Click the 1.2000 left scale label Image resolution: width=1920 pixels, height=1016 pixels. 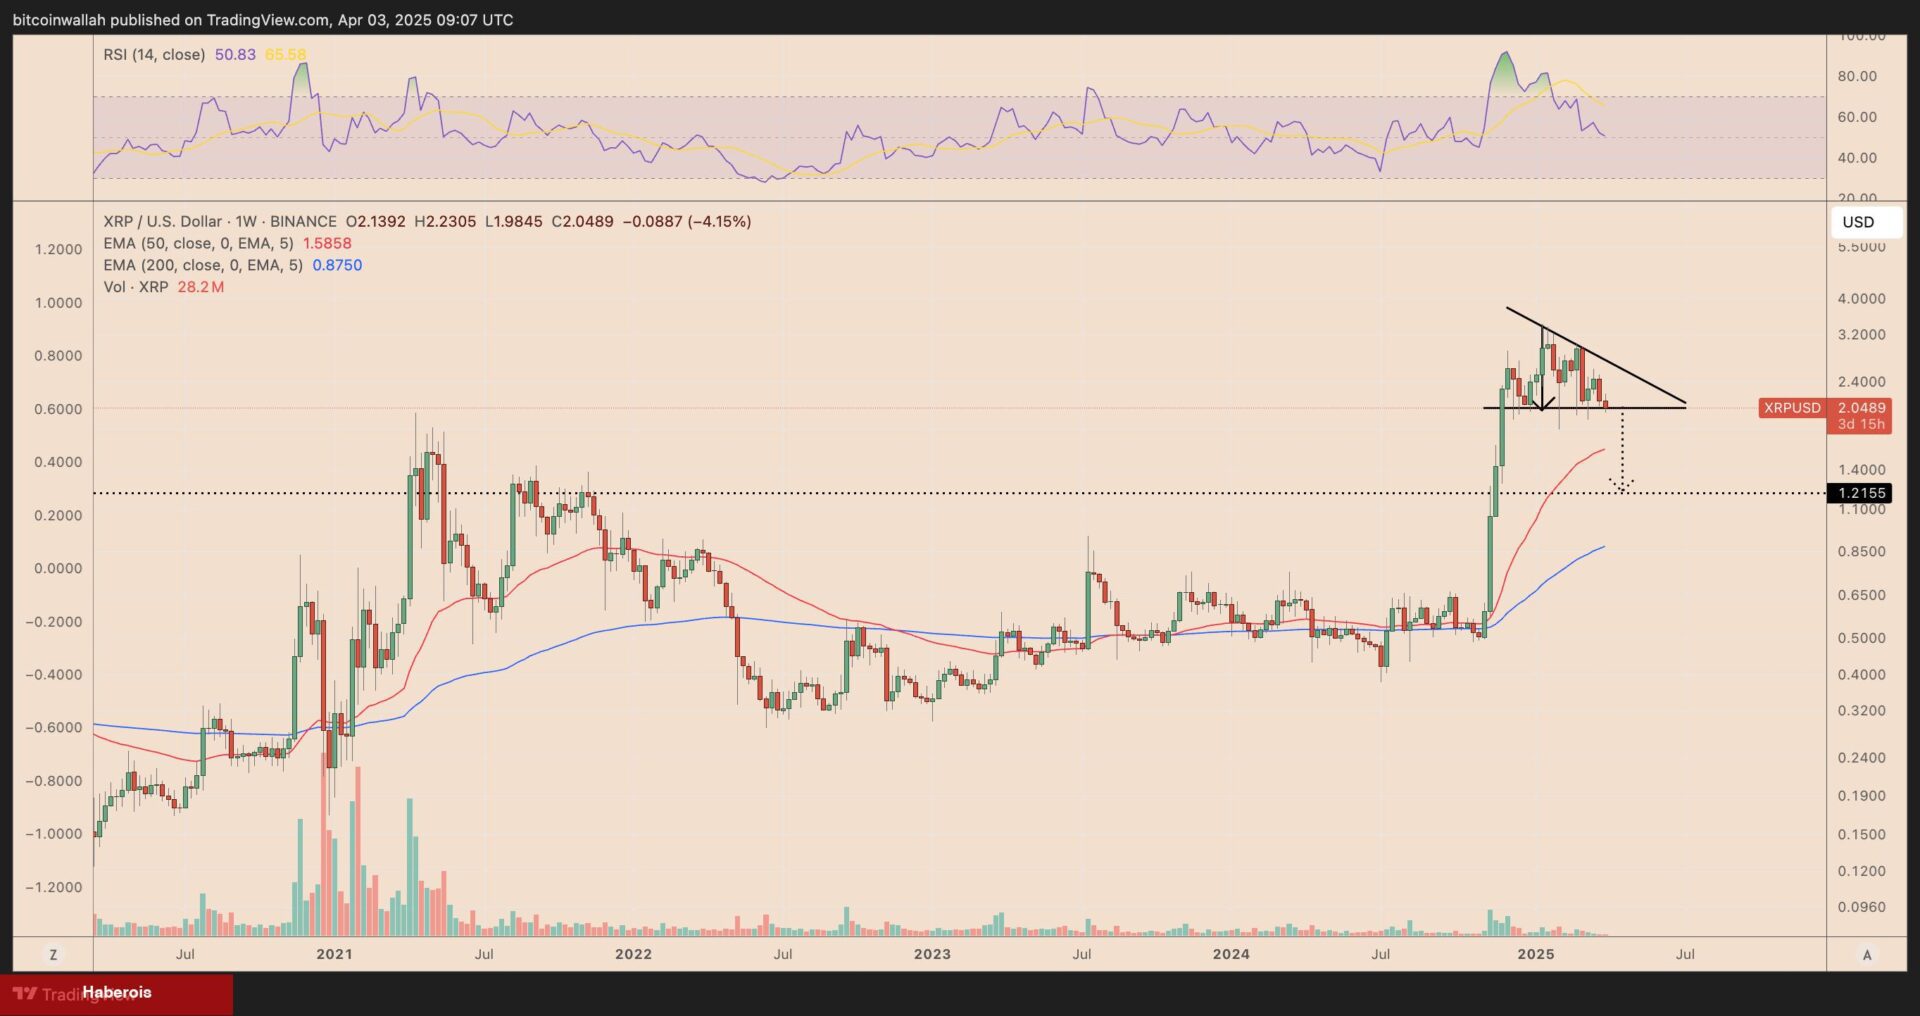(59, 249)
